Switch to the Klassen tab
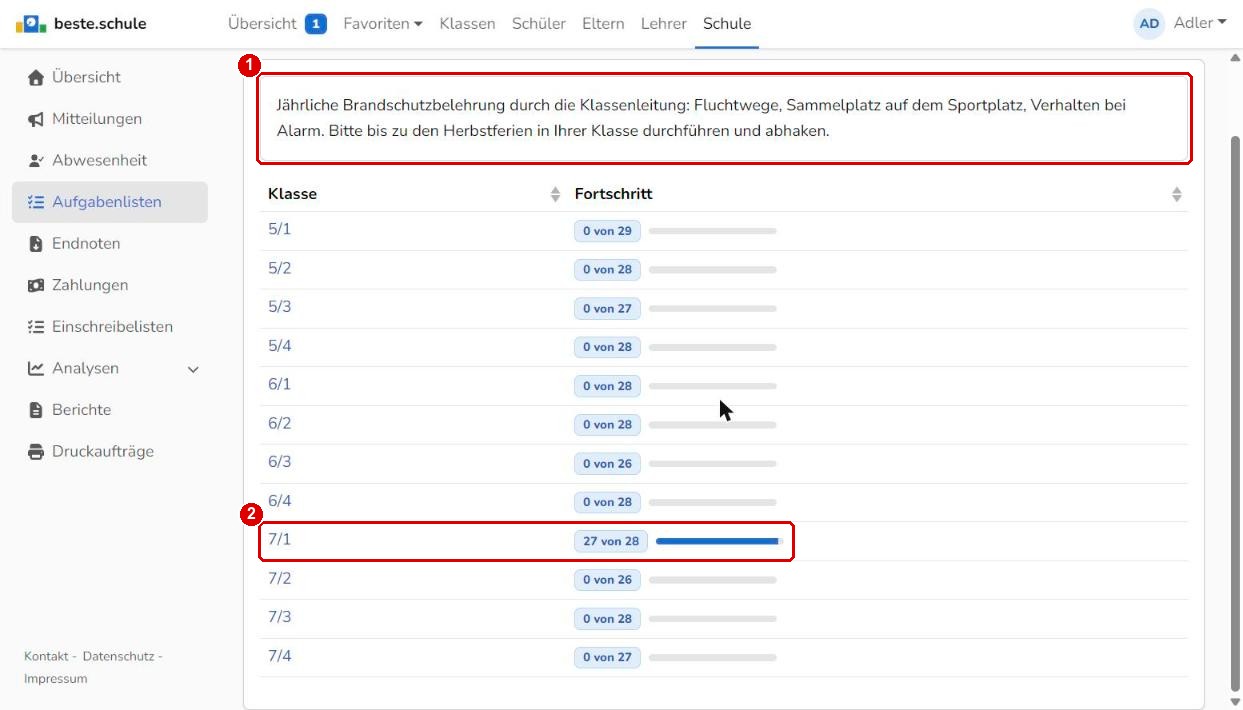Viewport: 1243px width, 710px height. [467, 24]
